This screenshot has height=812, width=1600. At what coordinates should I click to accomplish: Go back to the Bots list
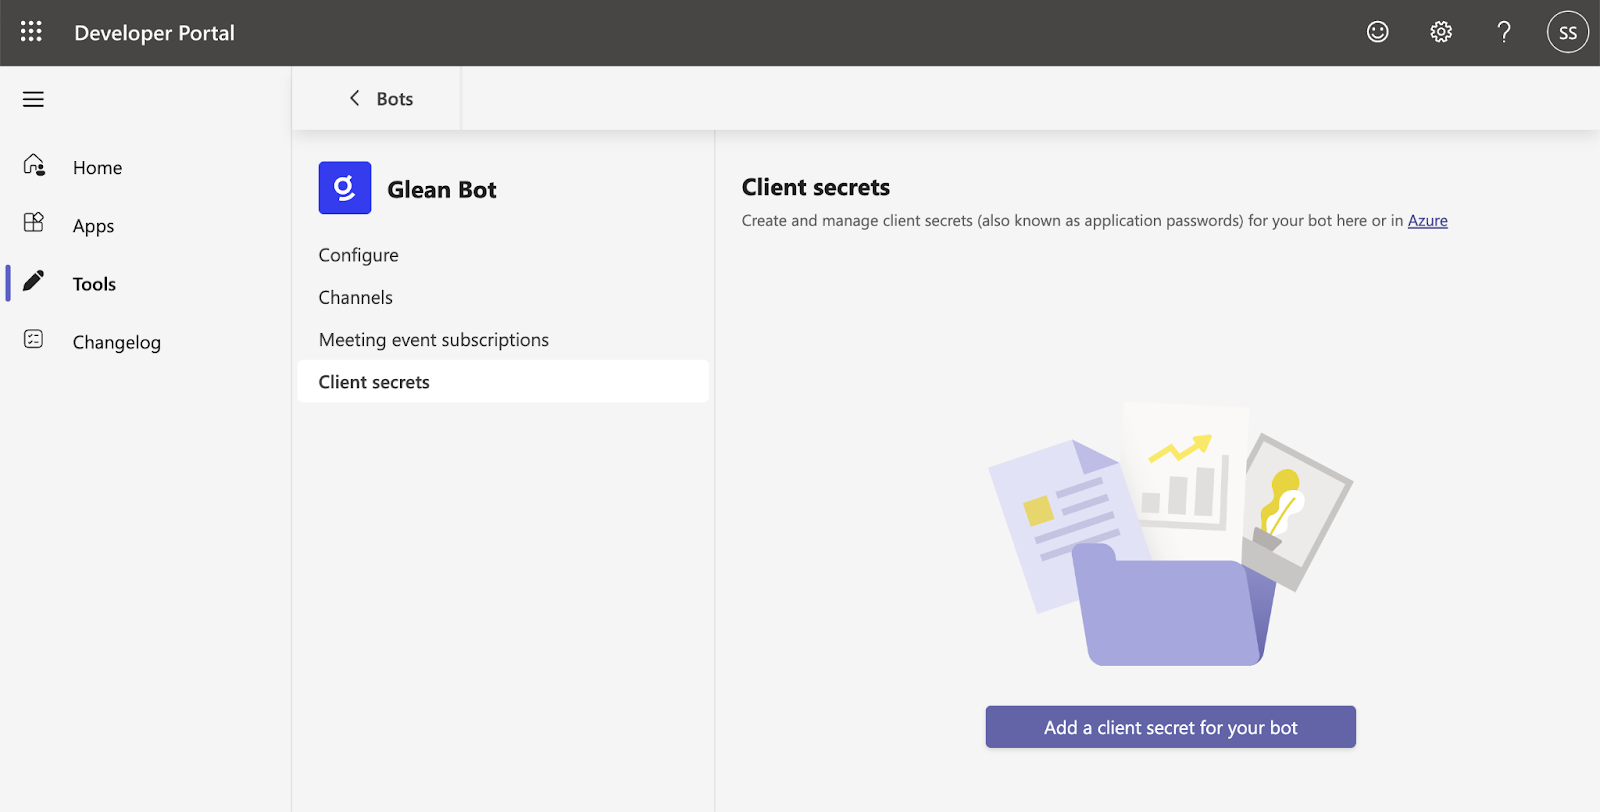(x=394, y=99)
